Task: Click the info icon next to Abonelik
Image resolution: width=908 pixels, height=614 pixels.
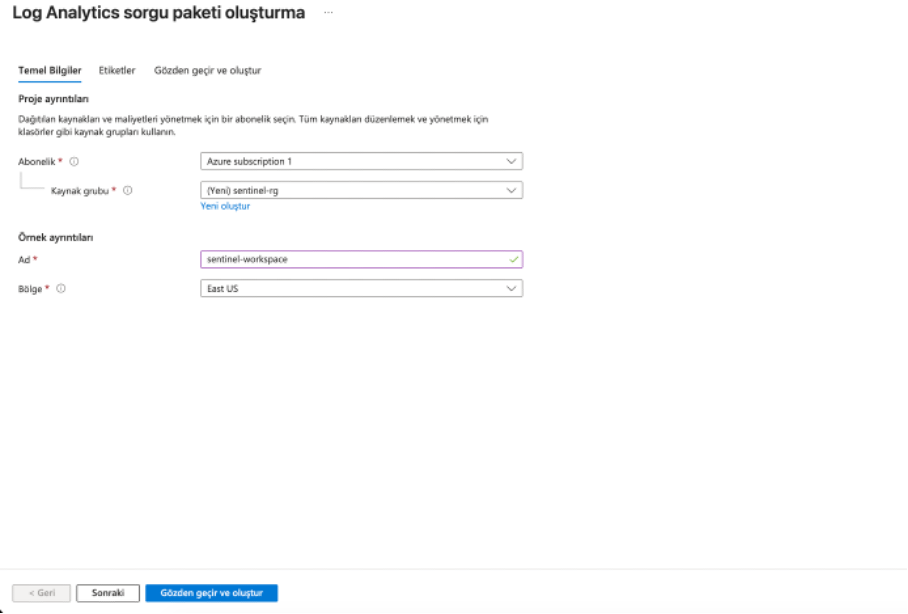Action: click(74, 161)
